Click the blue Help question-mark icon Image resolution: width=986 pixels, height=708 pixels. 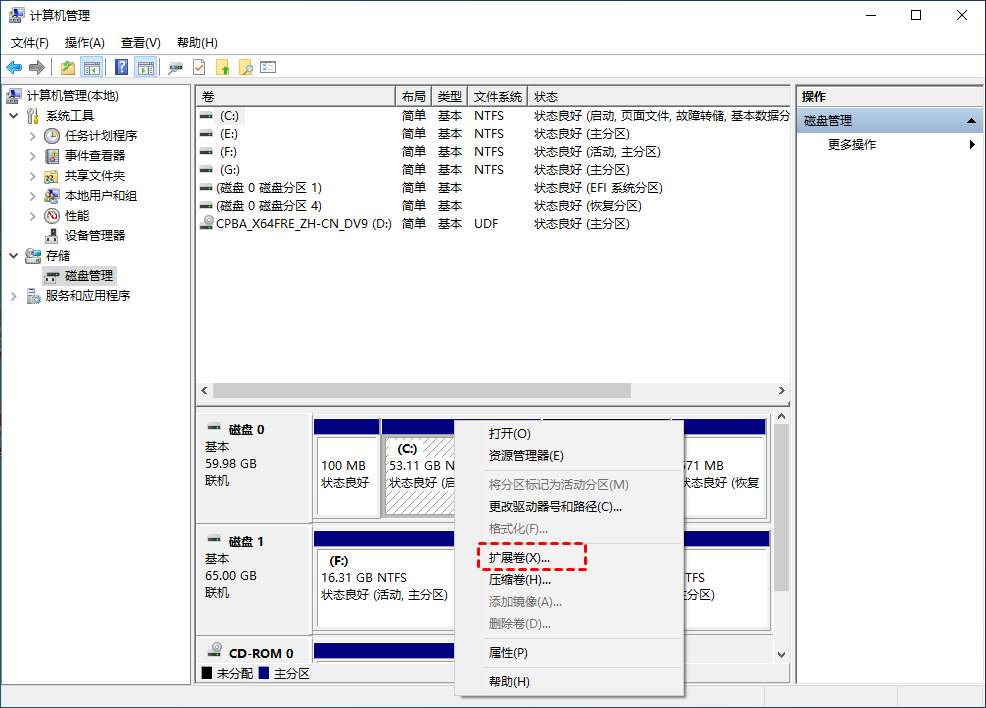pos(121,67)
